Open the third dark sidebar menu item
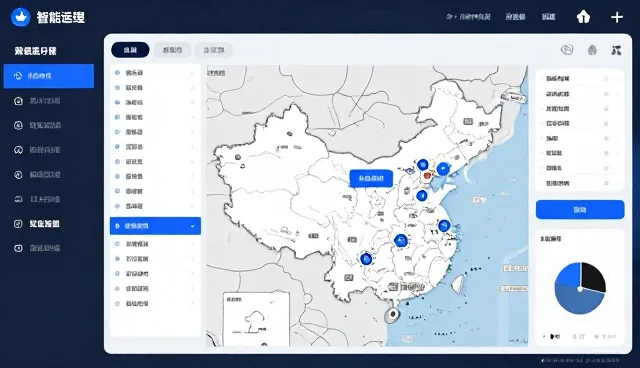Image resolution: width=640 pixels, height=368 pixels. (x=45, y=125)
